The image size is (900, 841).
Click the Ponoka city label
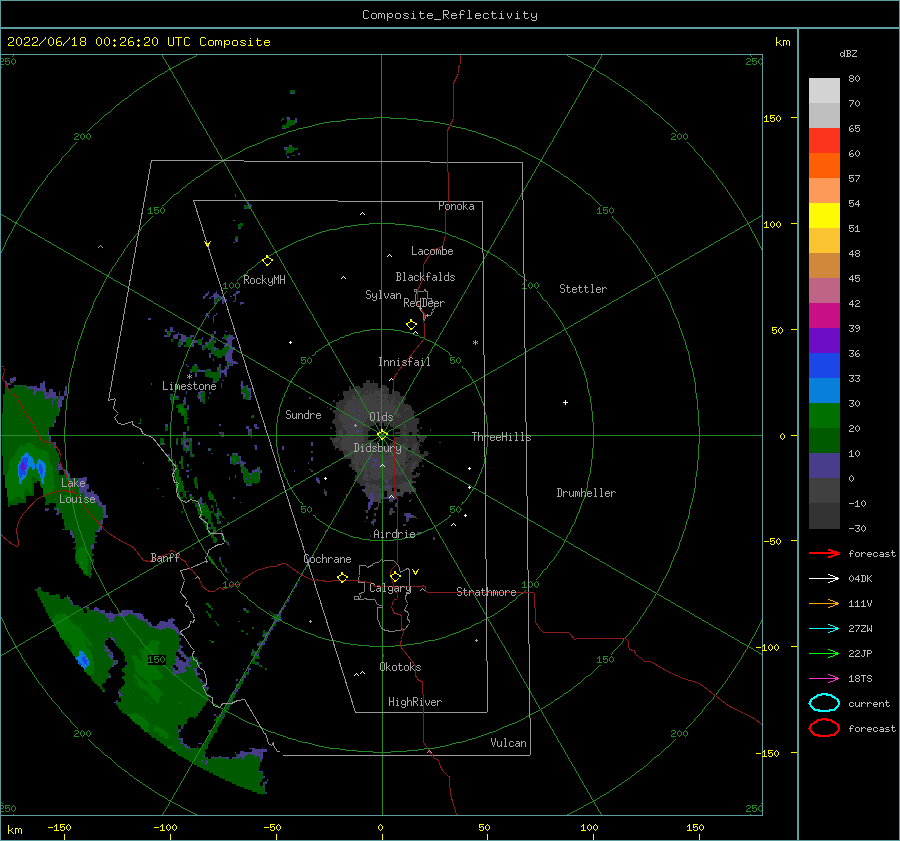456,206
